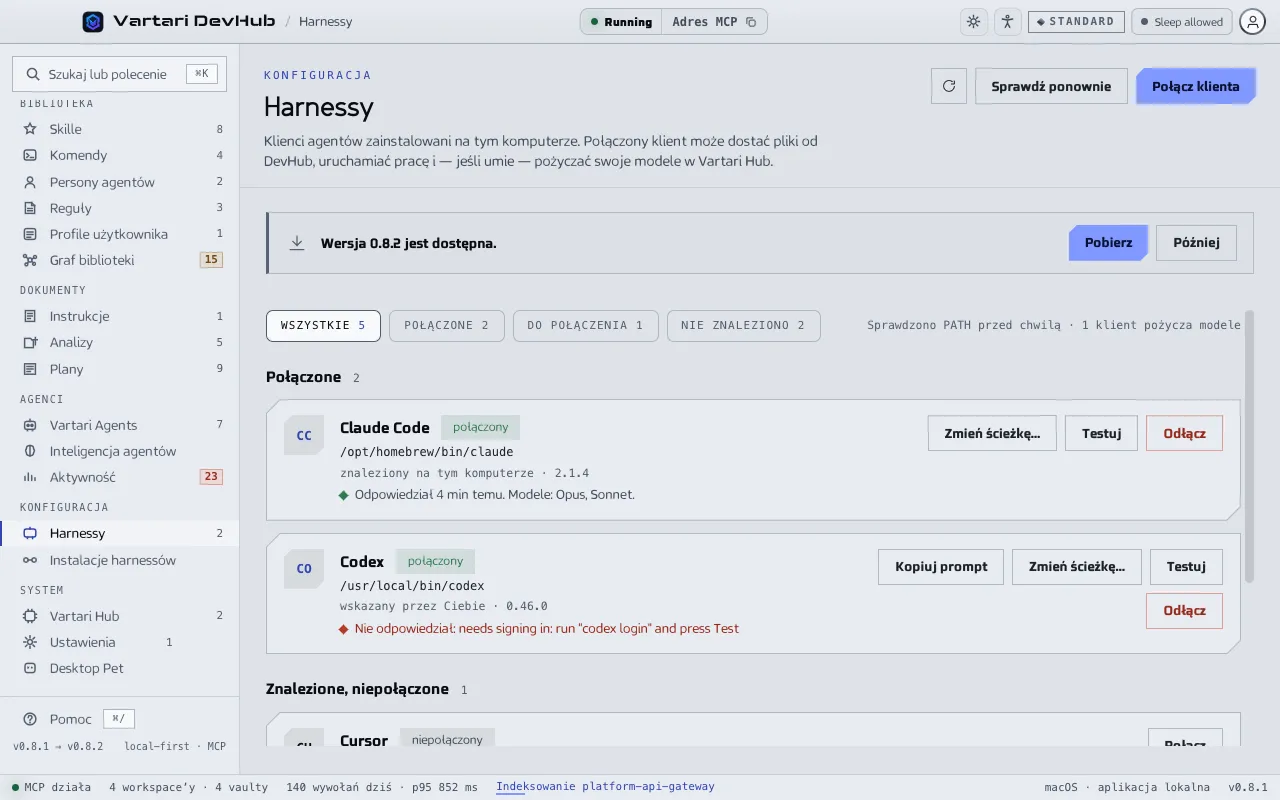
Task: Click Odłącz for Claude Code
Action: pyautogui.click(x=1184, y=433)
